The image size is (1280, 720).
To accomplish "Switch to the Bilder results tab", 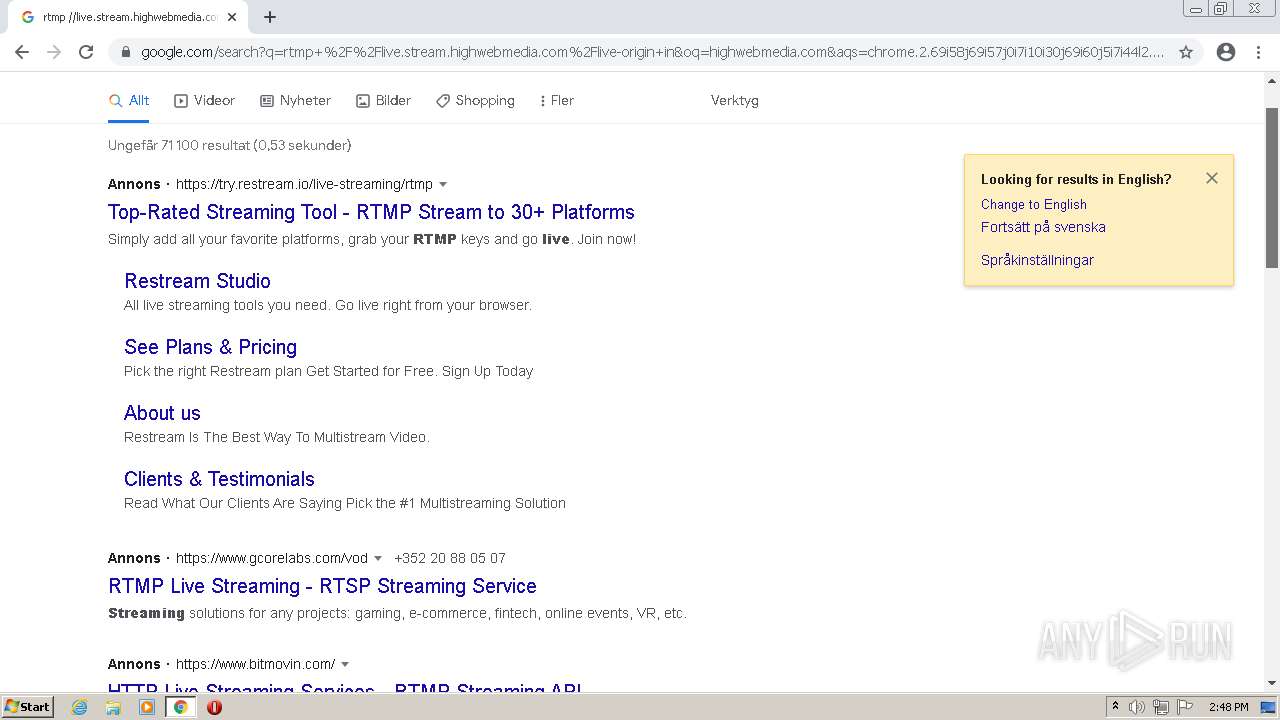I will click(383, 100).
